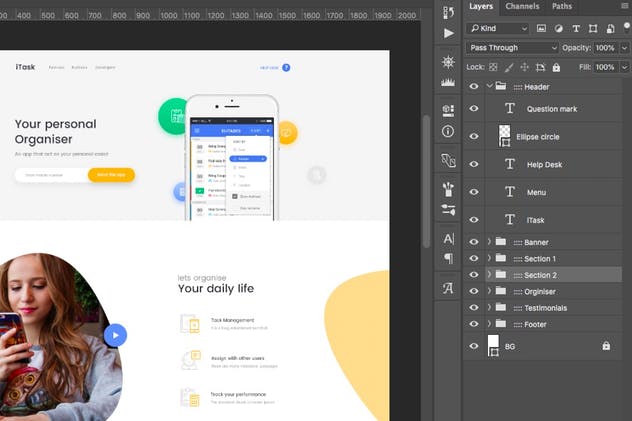
Task: Filter for pixel layers icon
Action: (541, 28)
